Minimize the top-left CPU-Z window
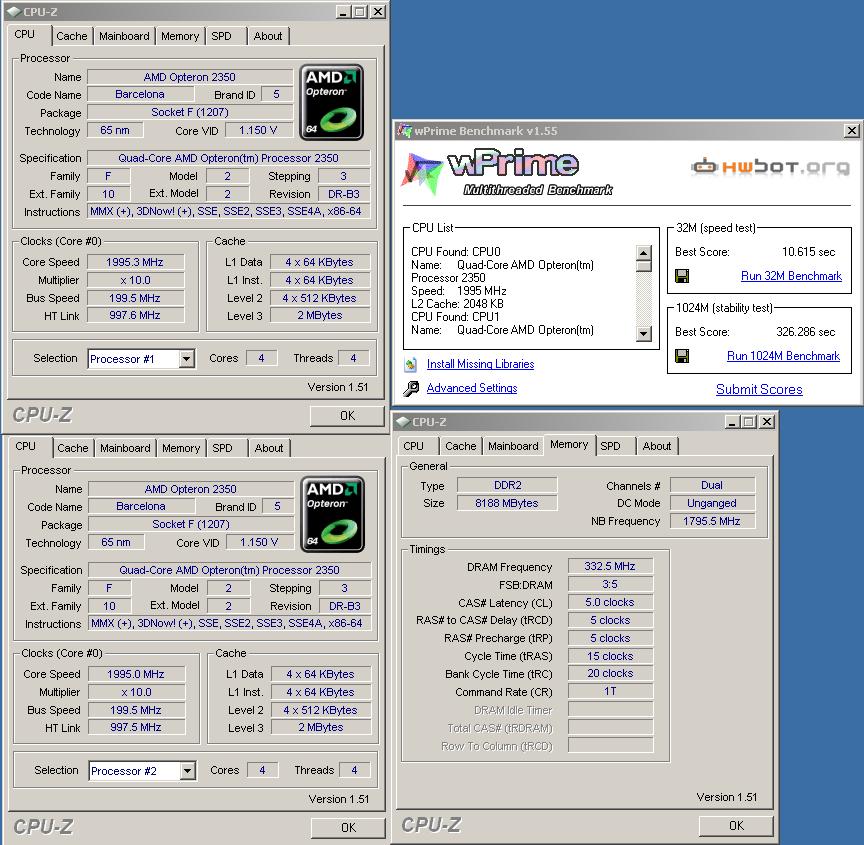The width and height of the screenshot is (864, 845). [342, 12]
